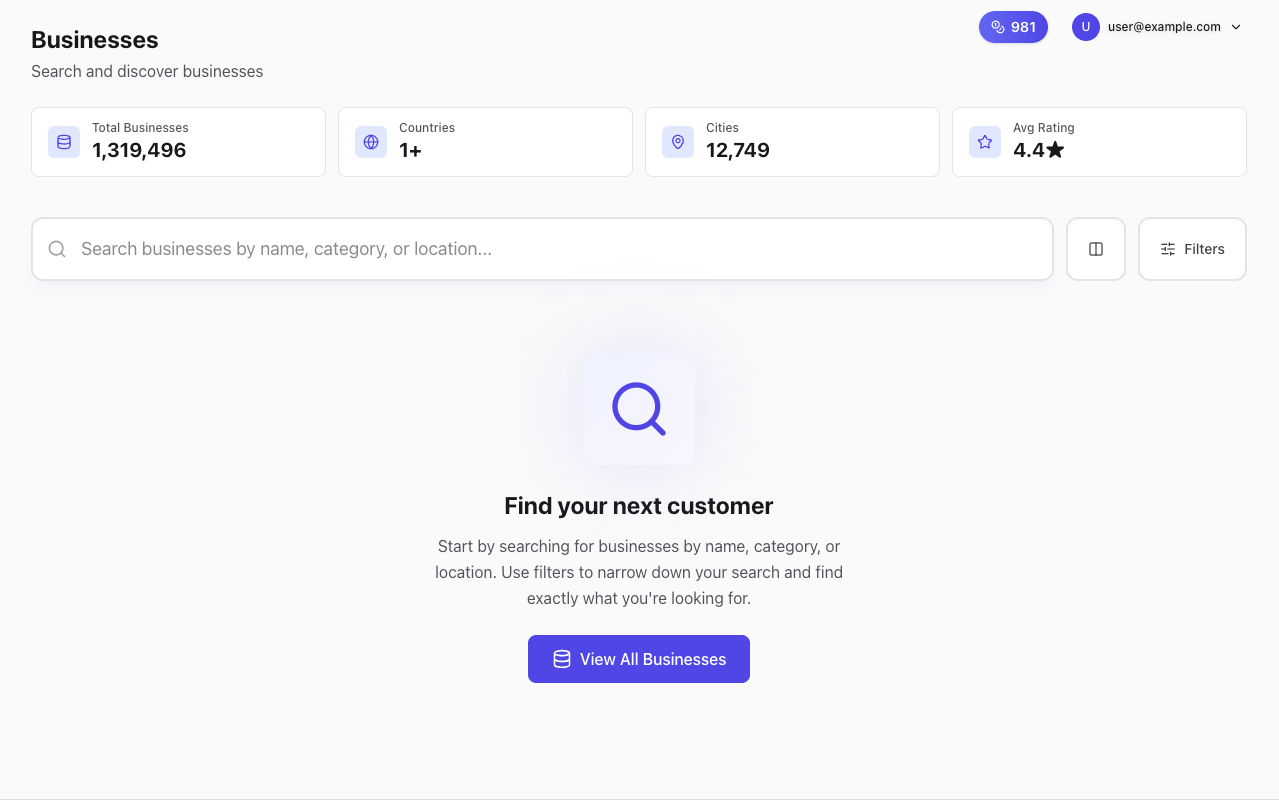Click the large search illustration icon
This screenshot has height=800, width=1279.
click(638, 408)
